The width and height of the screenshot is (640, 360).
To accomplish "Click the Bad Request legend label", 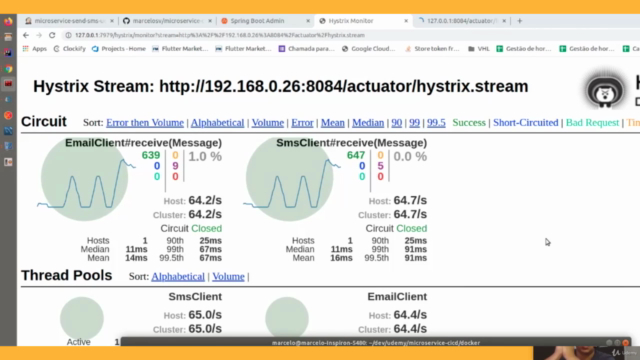I will tap(592, 122).
